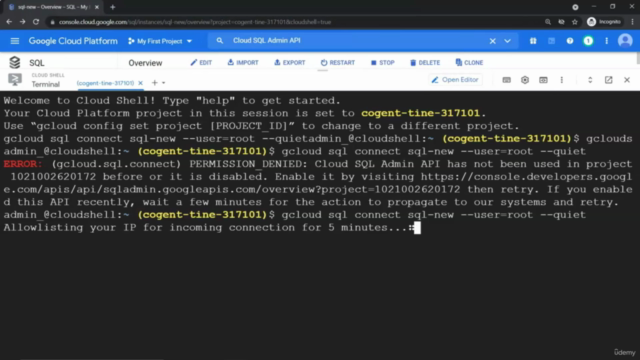Screen dimensions: 640x360
Task: Click the browser back arrow
Action: tap(9, 22)
